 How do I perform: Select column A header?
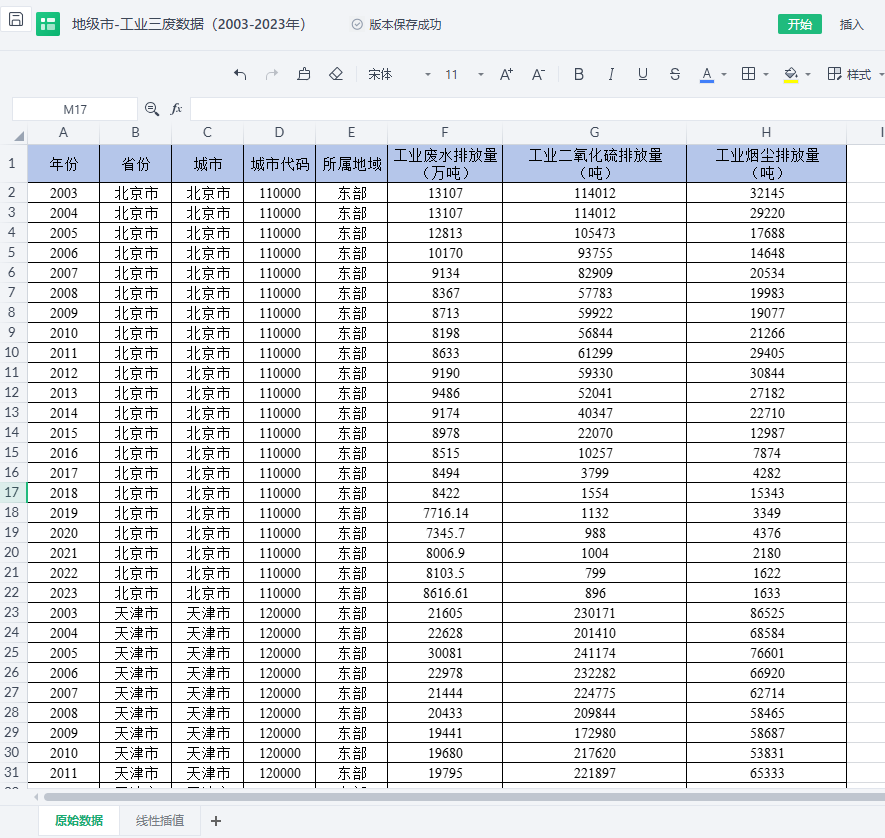pyautogui.click(x=63, y=133)
